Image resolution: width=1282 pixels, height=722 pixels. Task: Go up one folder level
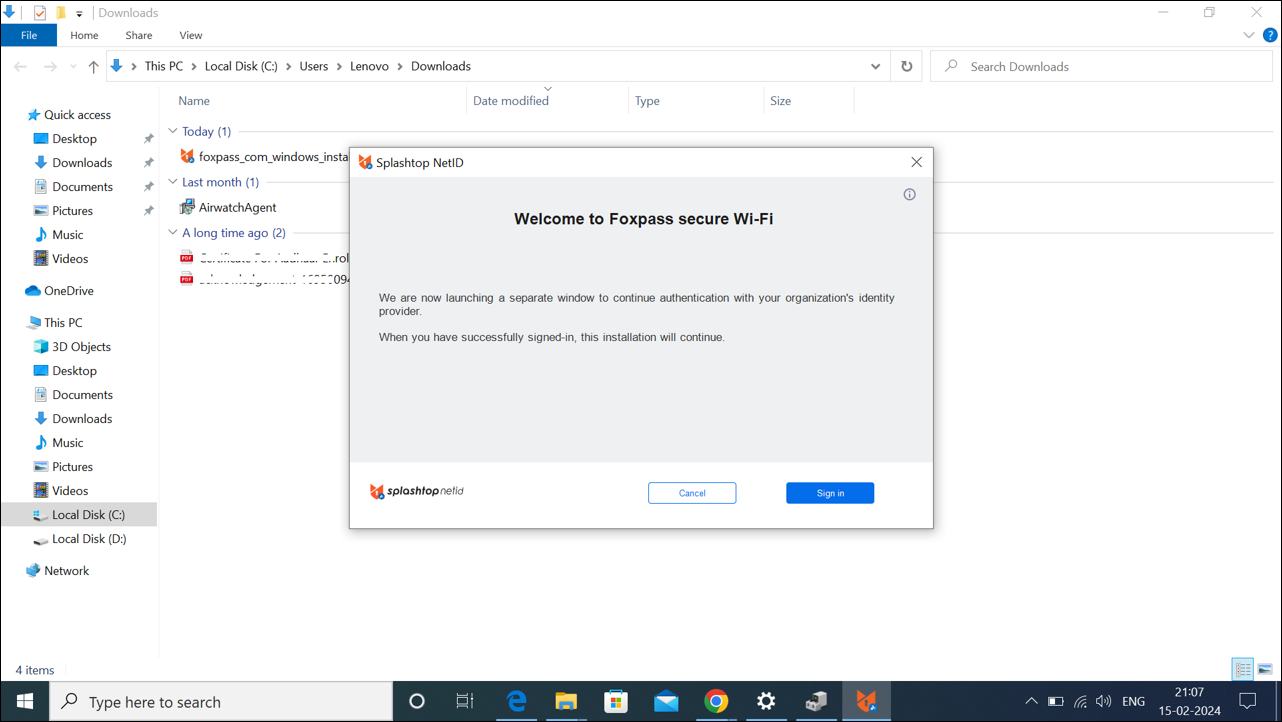point(93,66)
